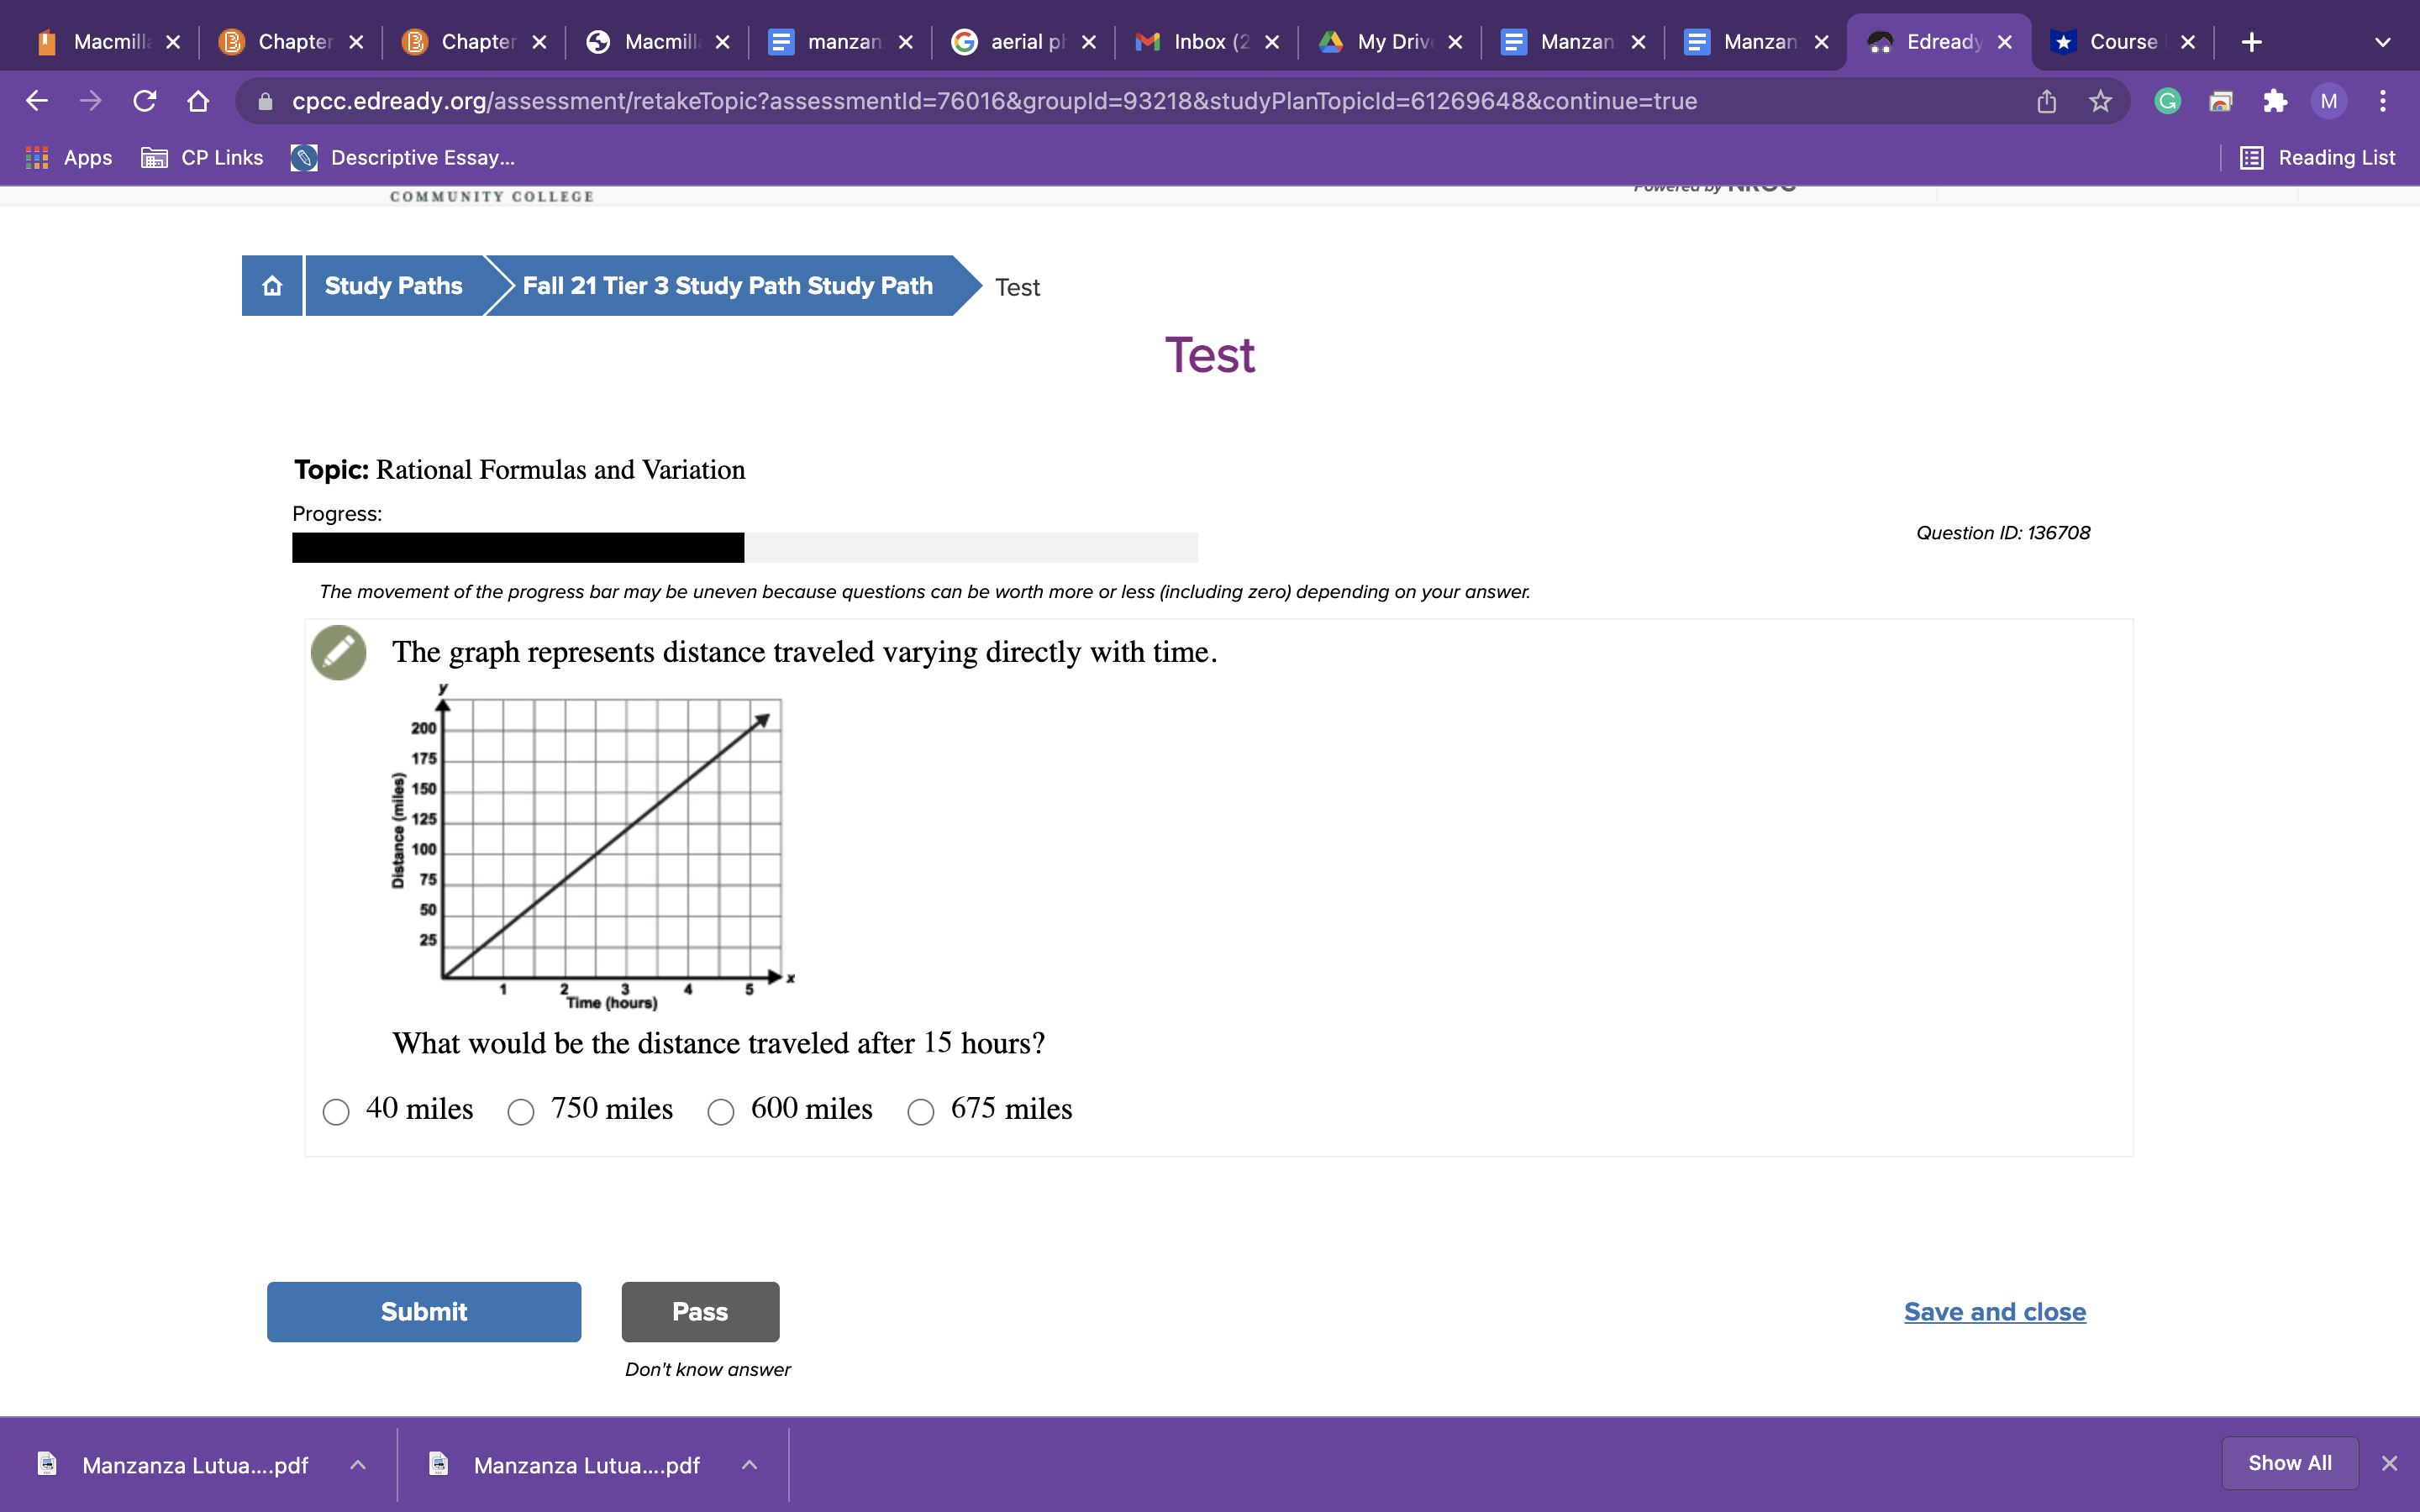Click the home icon in breadcrumb
The height and width of the screenshot is (1512, 2420).
272,286
